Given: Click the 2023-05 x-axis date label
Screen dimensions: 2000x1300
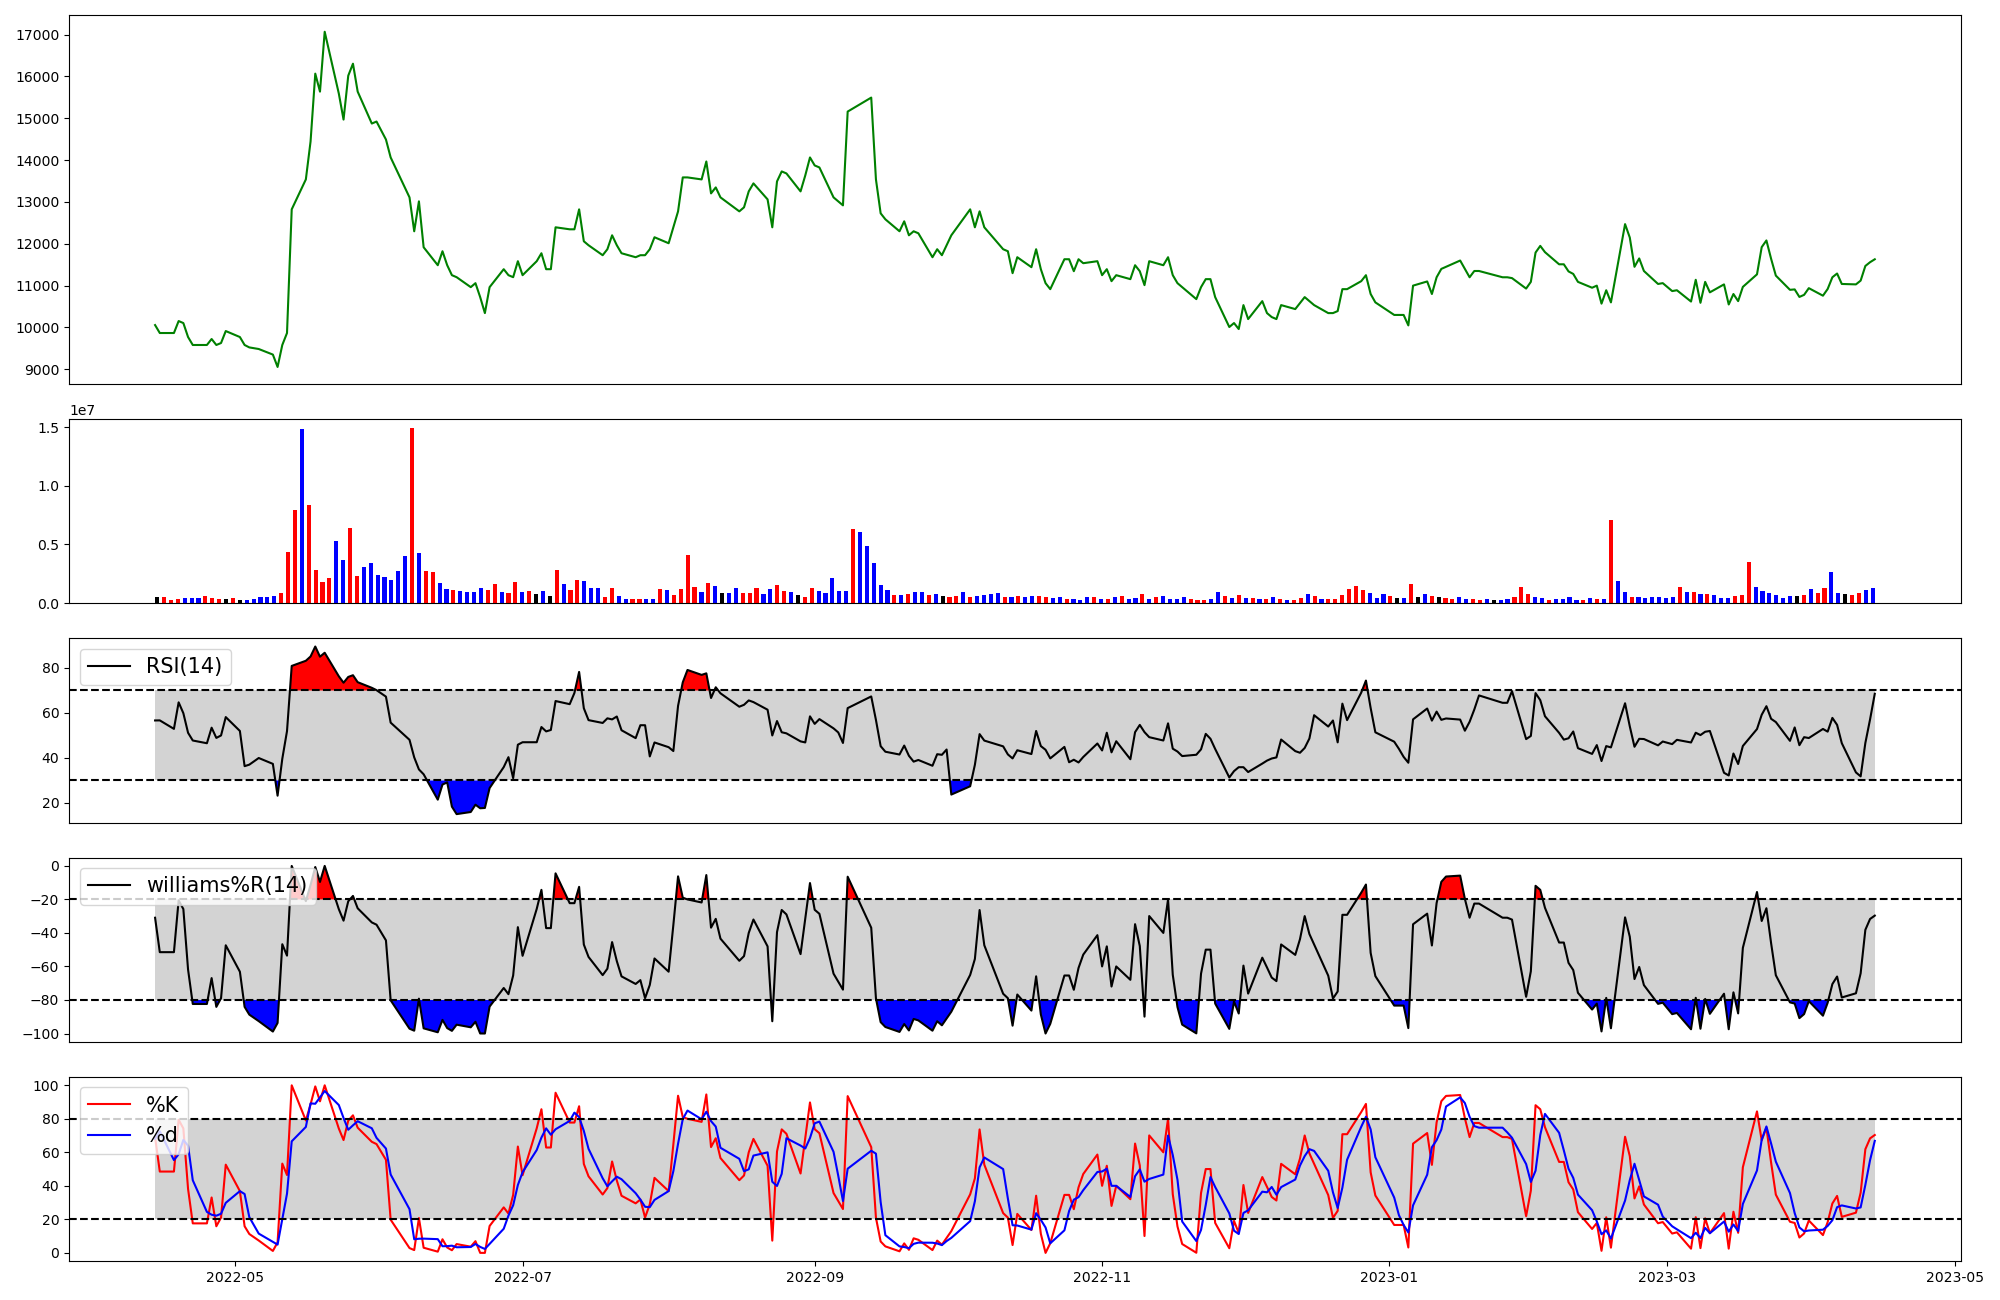Looking at the screenshot, I should (1954, 1277).
